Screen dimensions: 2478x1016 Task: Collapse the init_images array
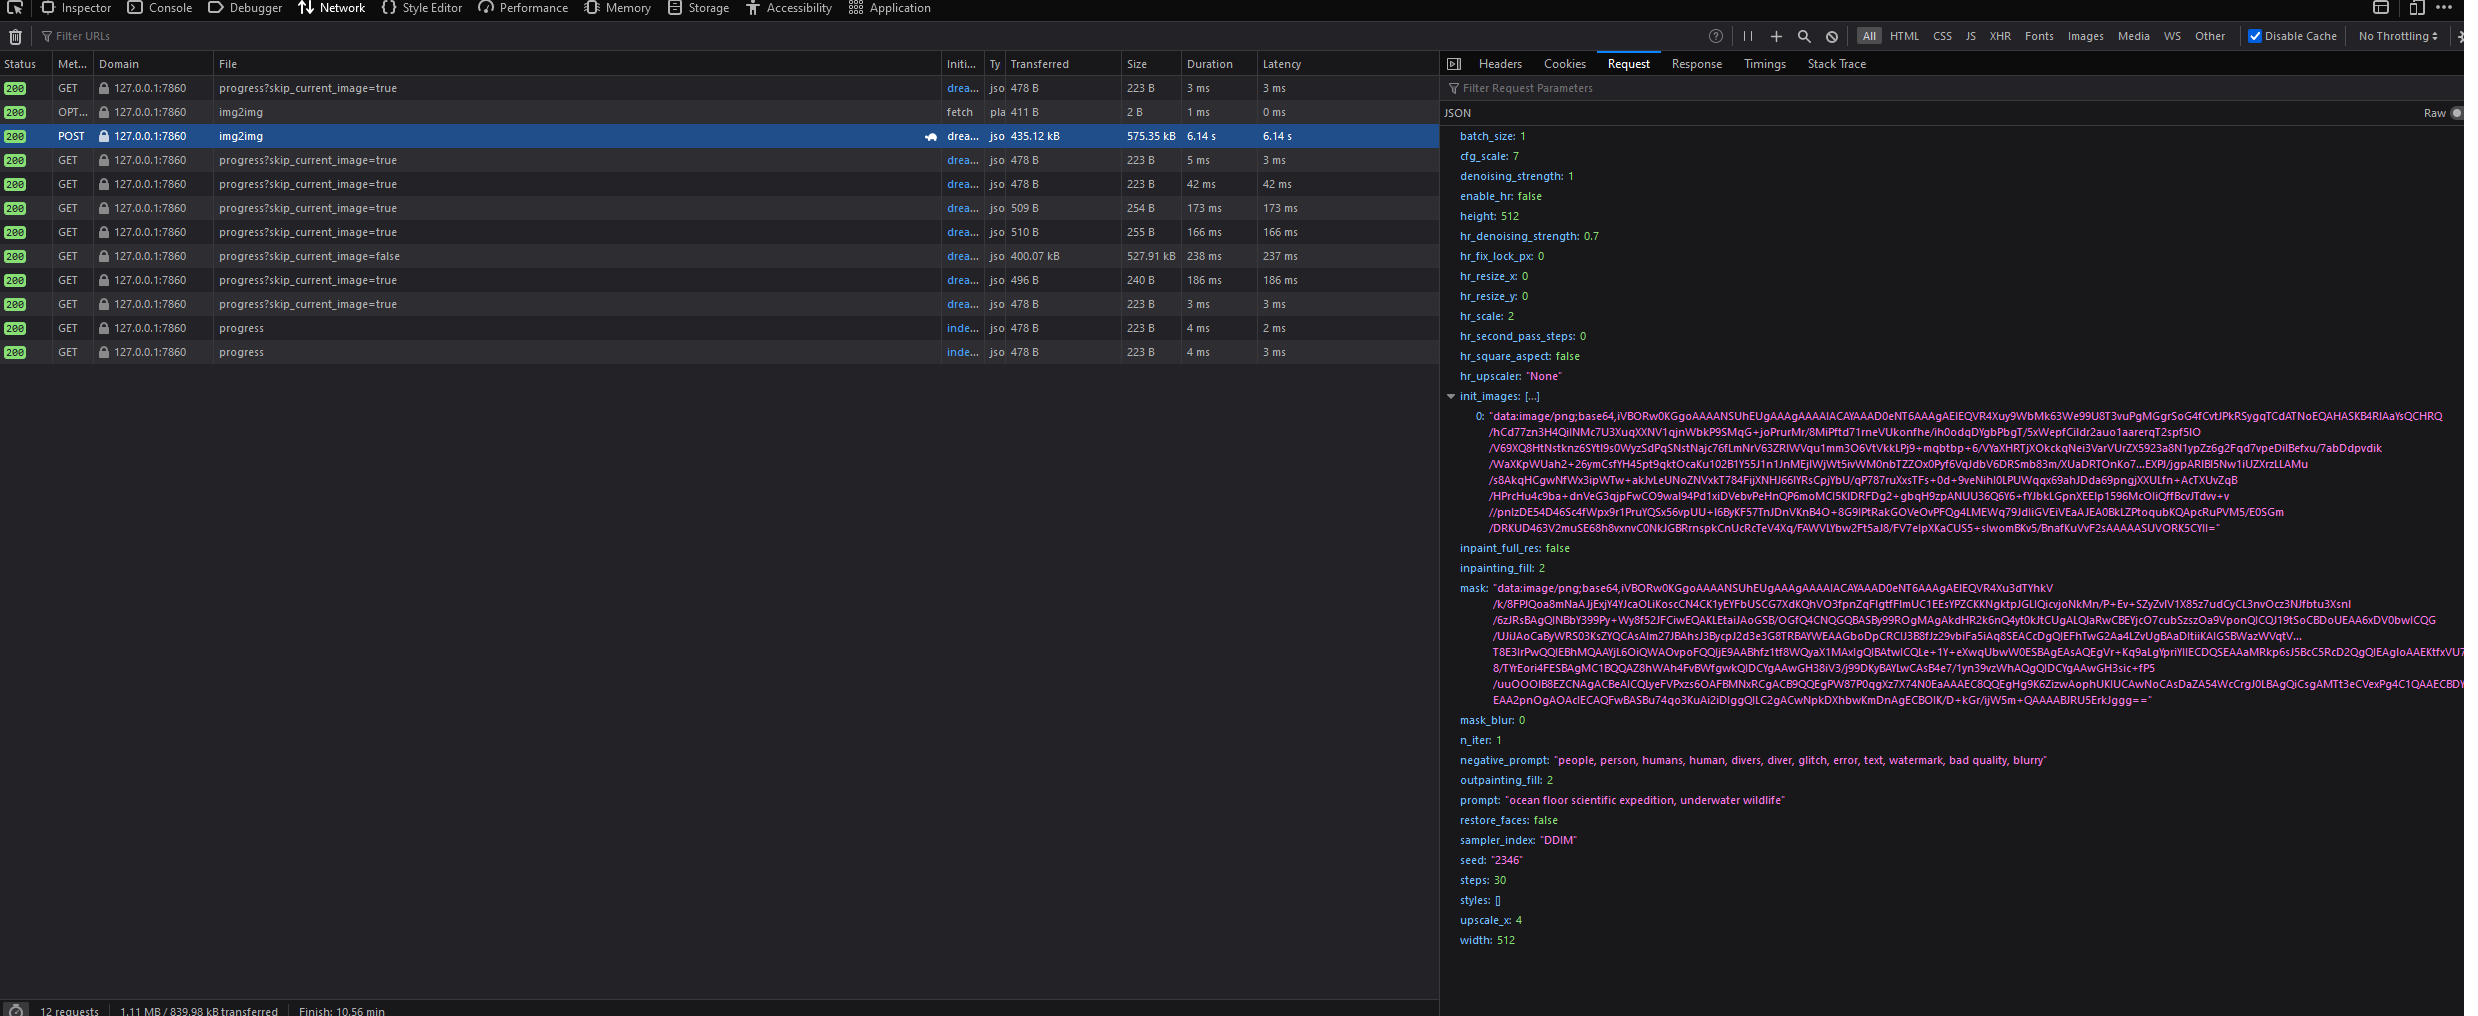tap(1451, 396)
